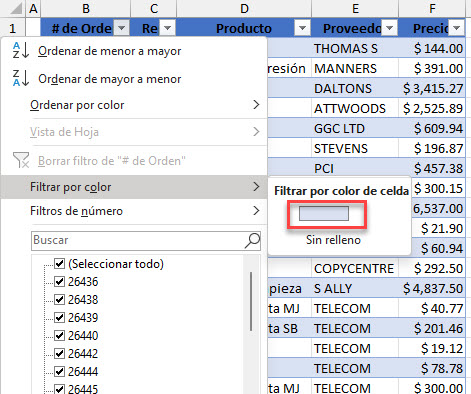Click the sort ascending A-Z icon
This screenshot has height=394, width=471.
tap(21, 51)
